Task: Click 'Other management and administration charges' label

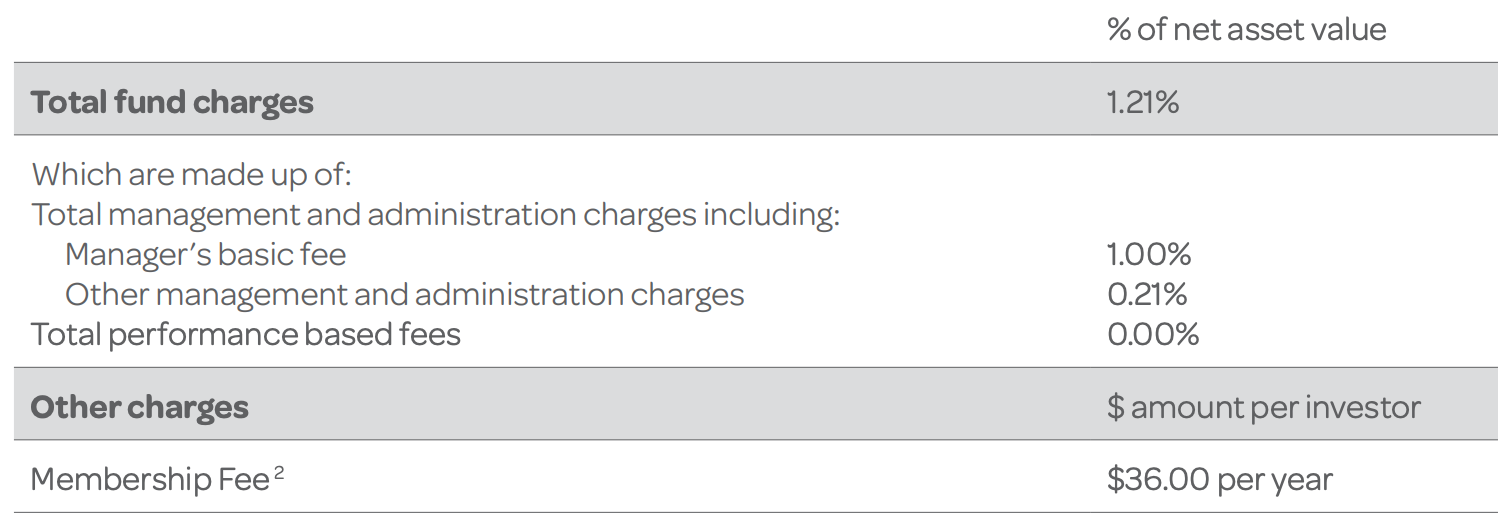Action: tap(404, 295)
